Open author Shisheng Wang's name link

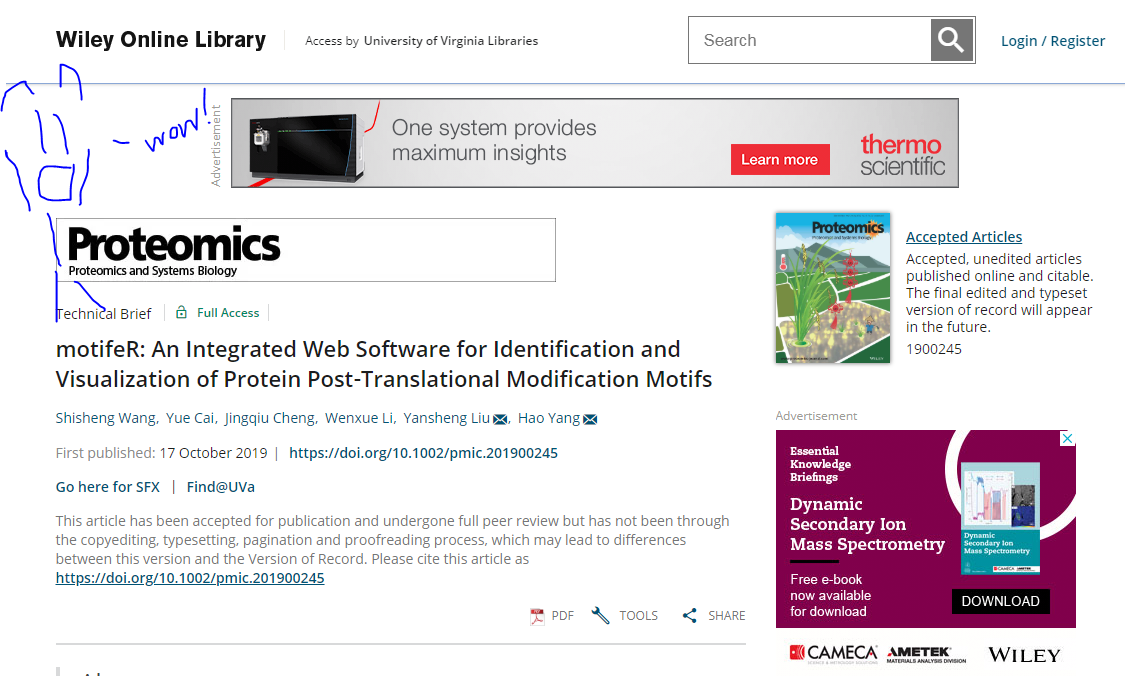tap(106, 418)
